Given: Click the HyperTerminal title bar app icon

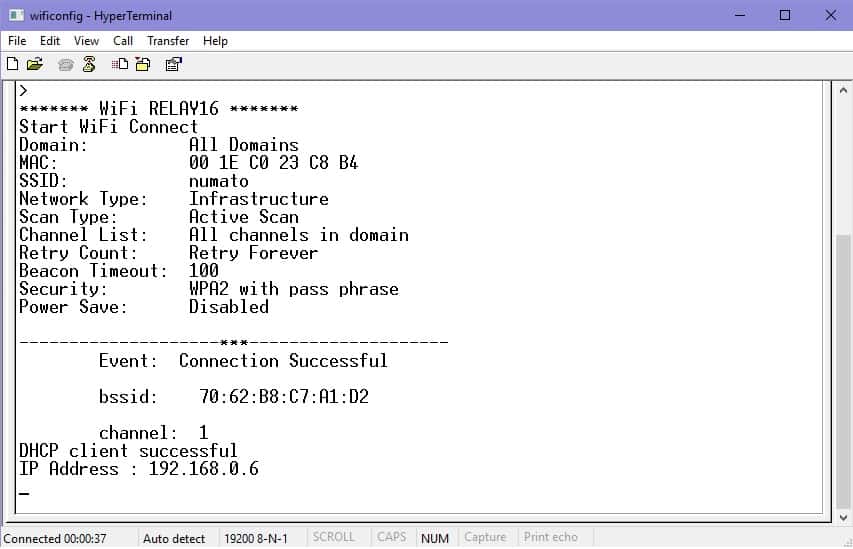Looking at the screenshot, I should pos(14,15).
